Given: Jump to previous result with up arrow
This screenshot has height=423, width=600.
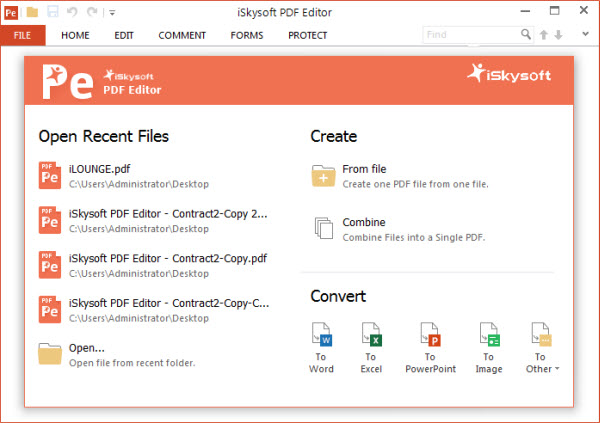Looking at the screenshot, I should tap(543, 35).
